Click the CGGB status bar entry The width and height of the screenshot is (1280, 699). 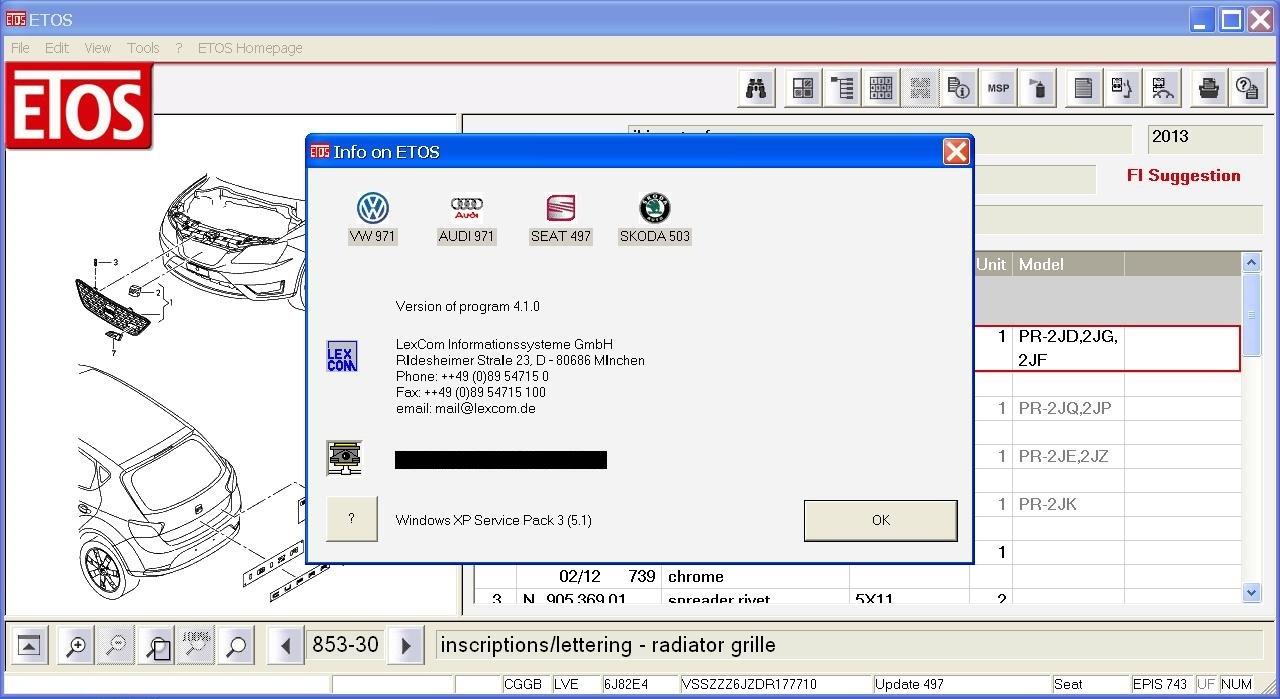coord(526,684)
